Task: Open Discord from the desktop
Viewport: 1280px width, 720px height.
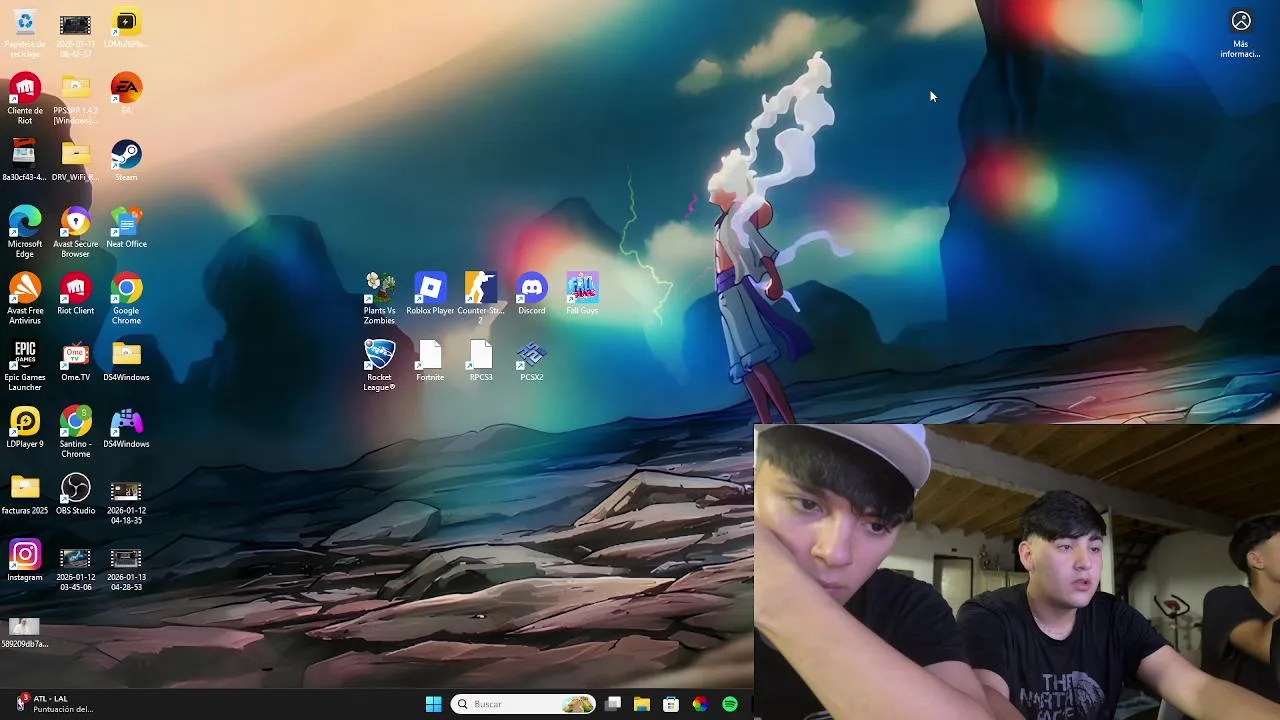Action: [532, 294]
